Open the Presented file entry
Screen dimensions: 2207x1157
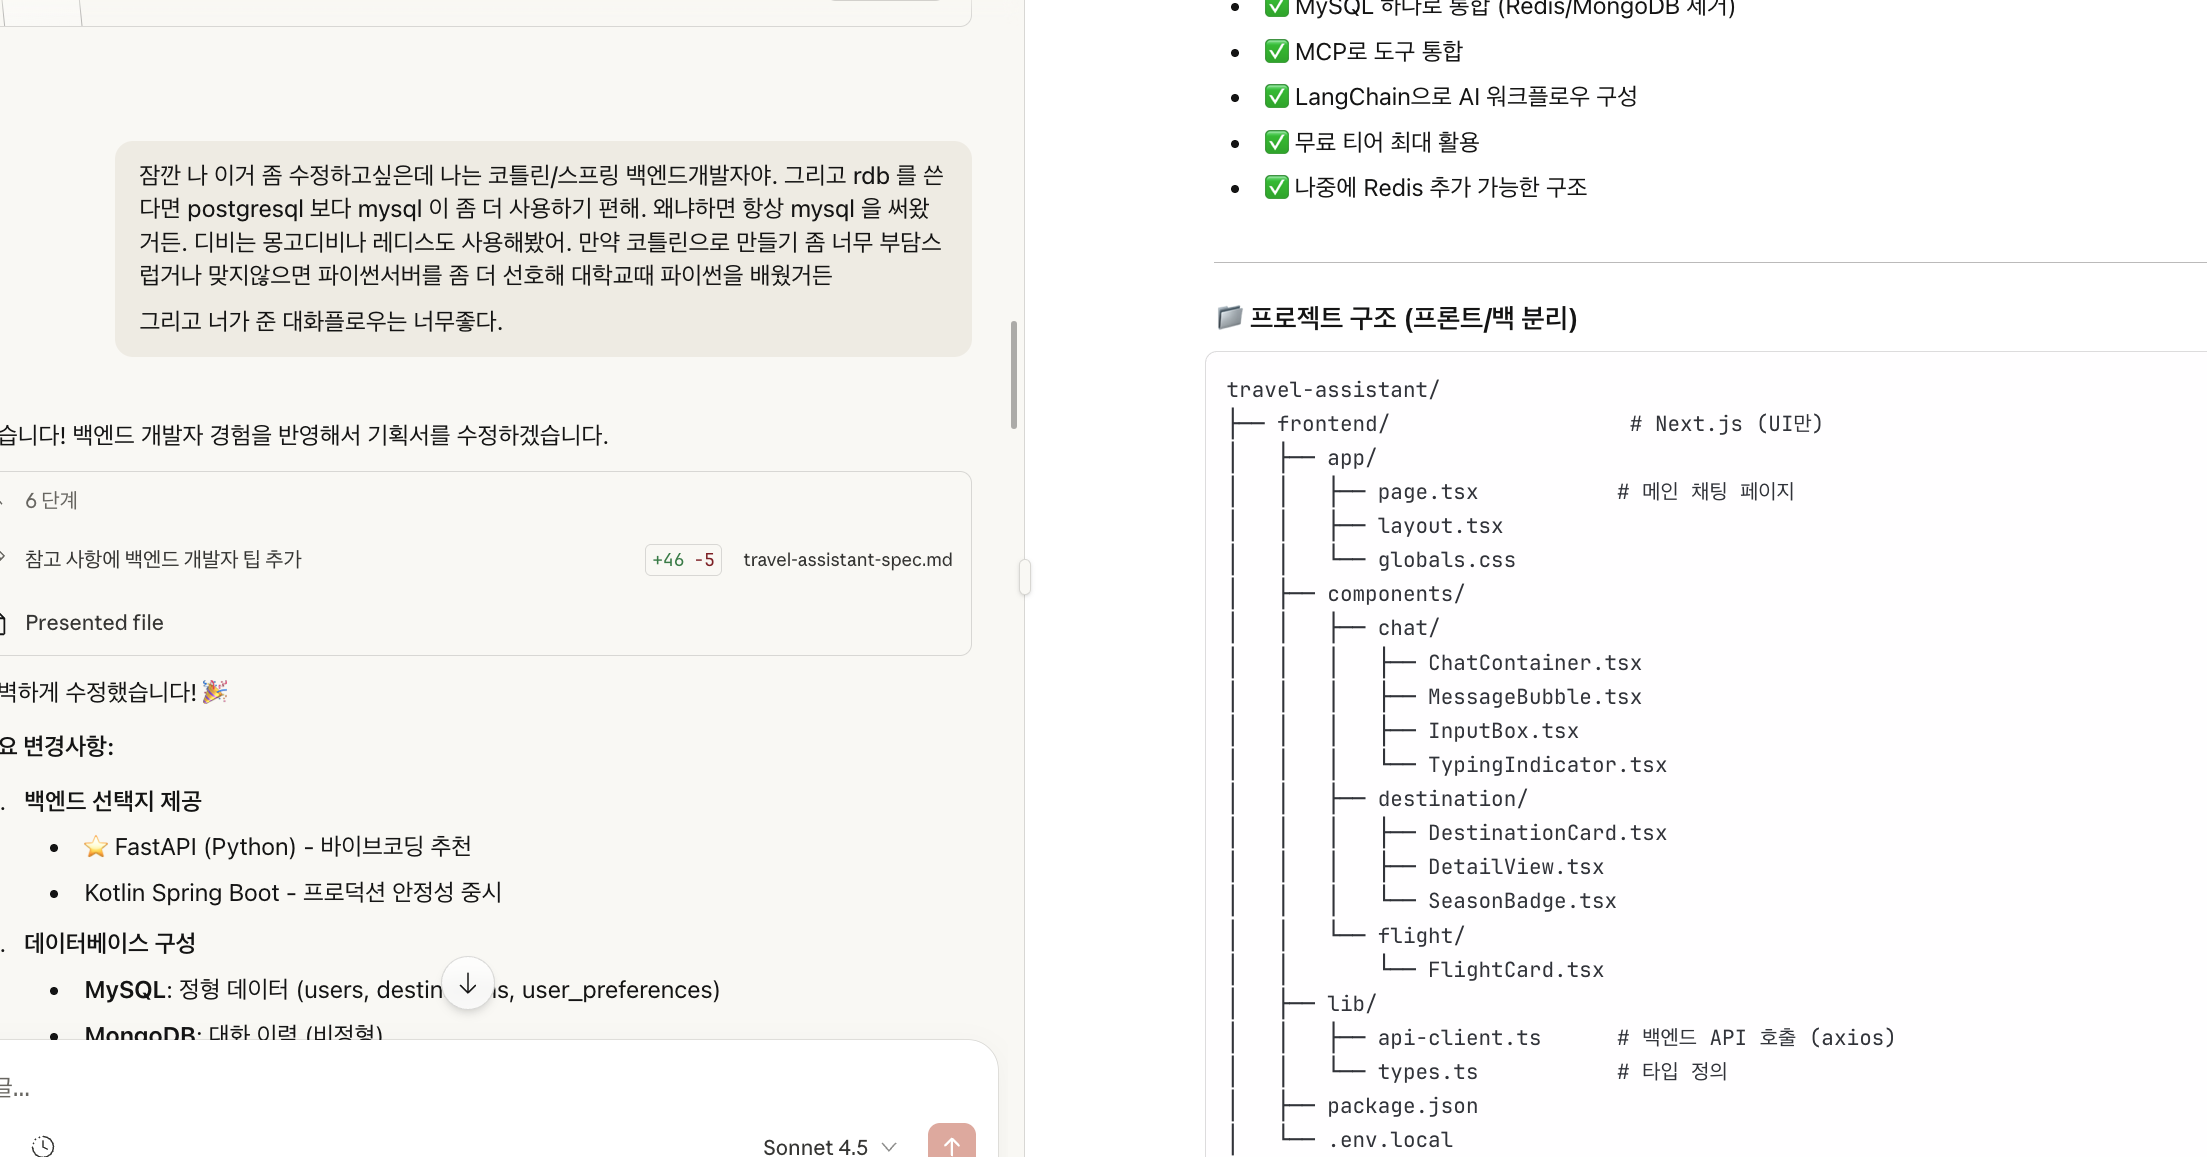tap(94, 622)
